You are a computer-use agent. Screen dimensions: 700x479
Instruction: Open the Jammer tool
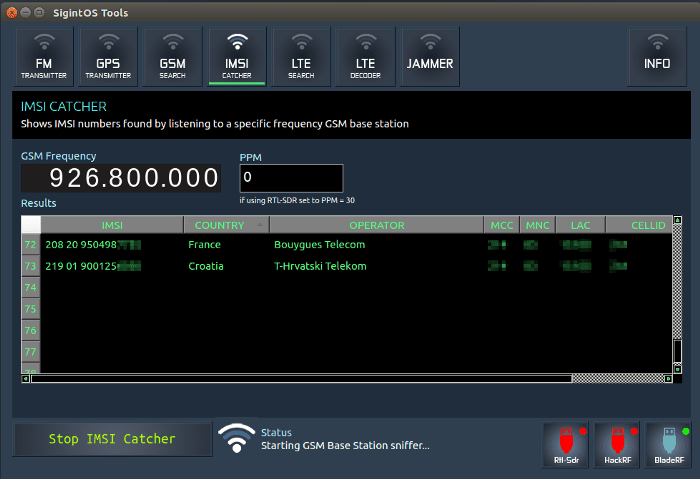click(430, 57)
